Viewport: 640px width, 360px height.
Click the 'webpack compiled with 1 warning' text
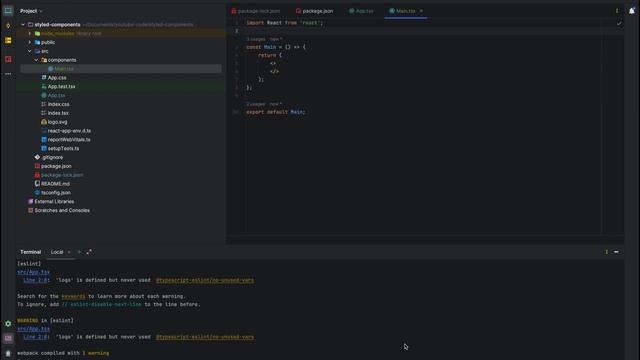point(63,353)
